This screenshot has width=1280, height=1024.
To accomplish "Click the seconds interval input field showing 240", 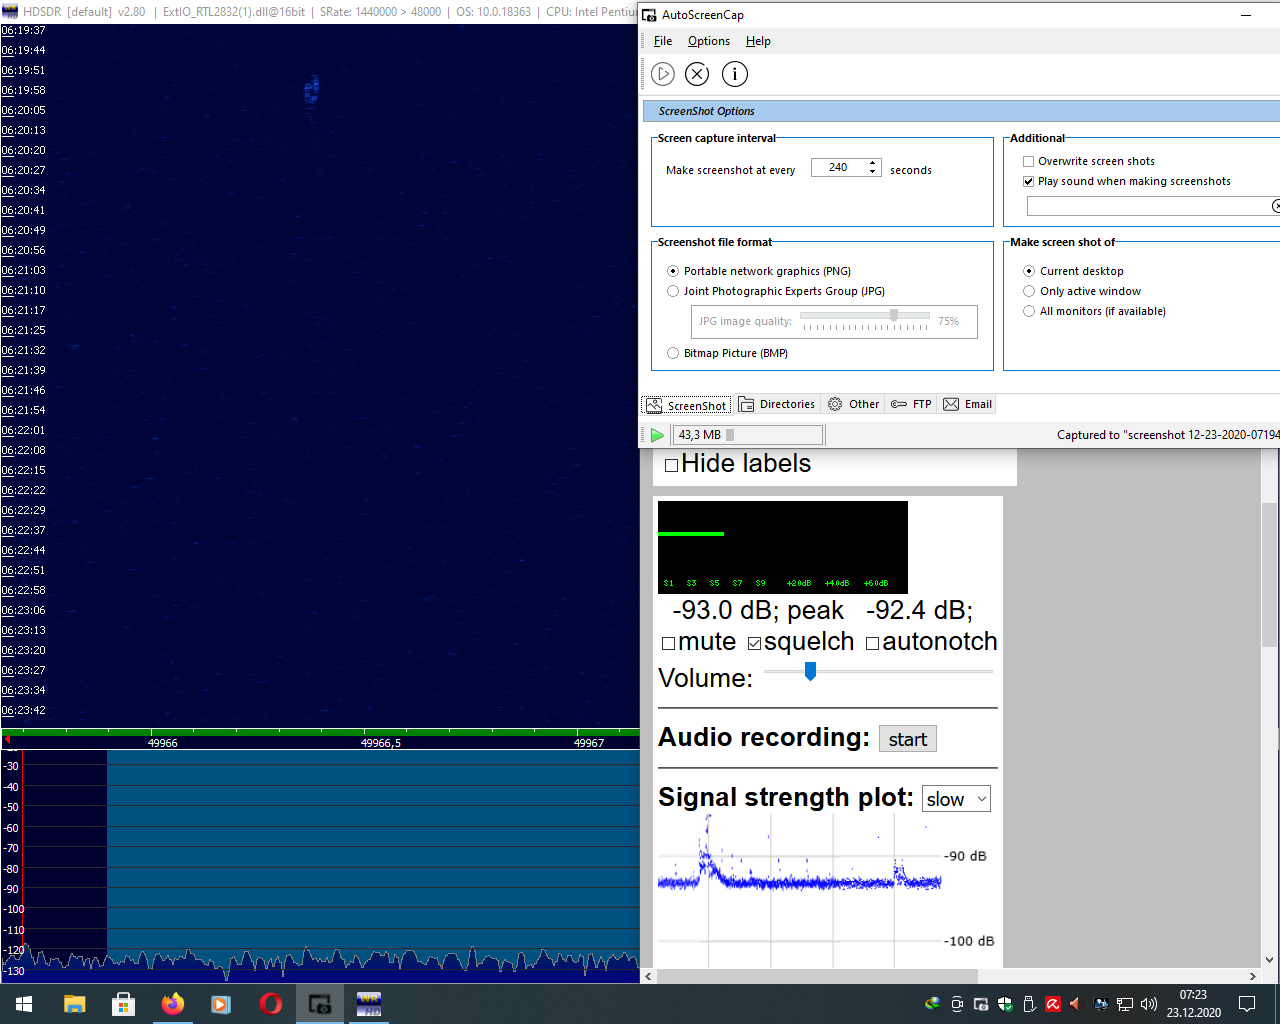I will [839, 168].
